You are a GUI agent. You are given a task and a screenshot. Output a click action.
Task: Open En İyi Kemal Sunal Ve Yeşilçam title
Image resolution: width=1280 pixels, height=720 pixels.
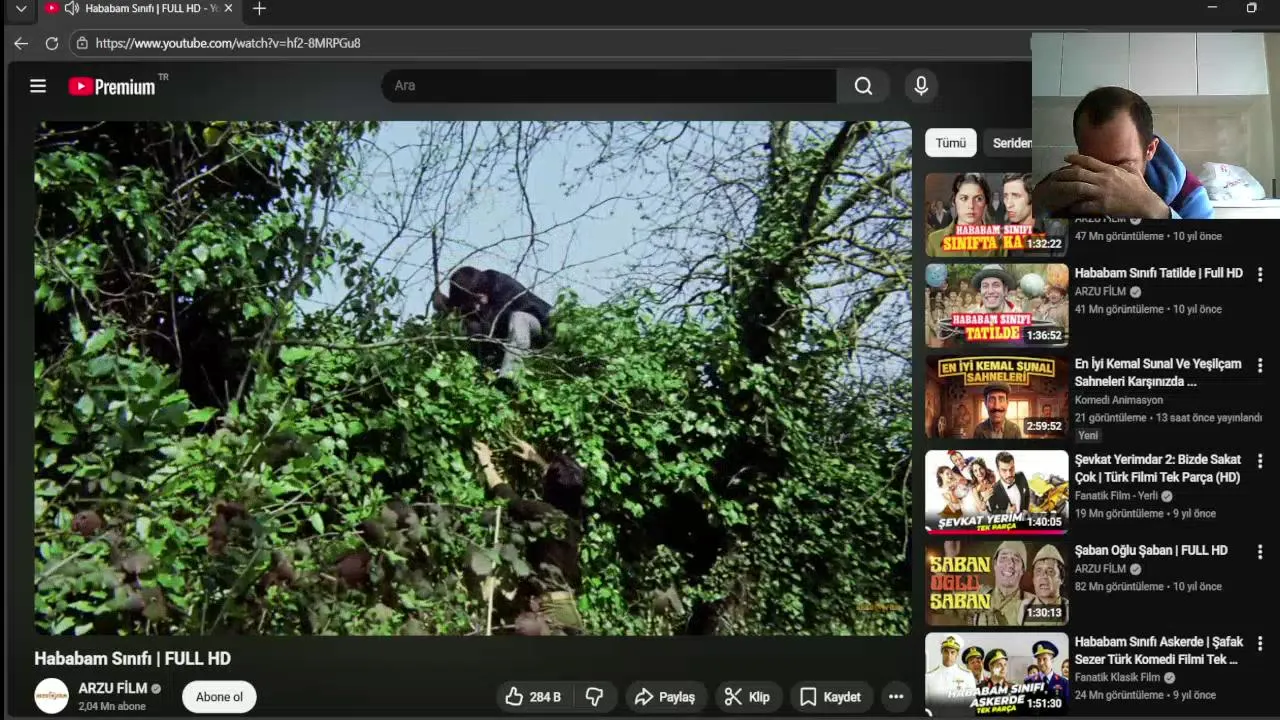[1158, 373]
